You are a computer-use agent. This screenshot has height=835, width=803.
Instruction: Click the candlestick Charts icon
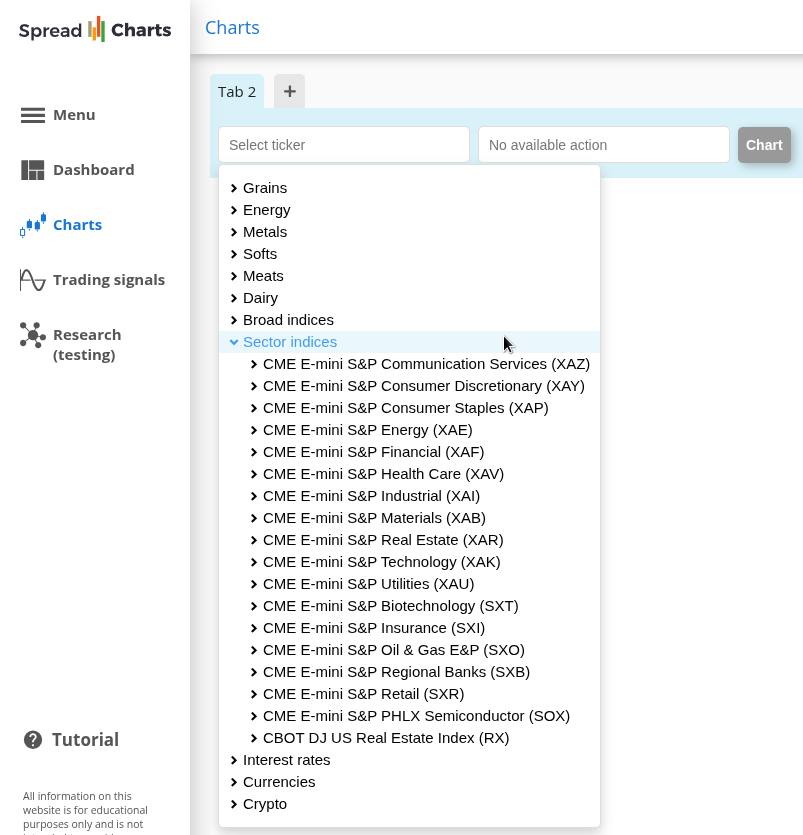[x=33, y=225]
